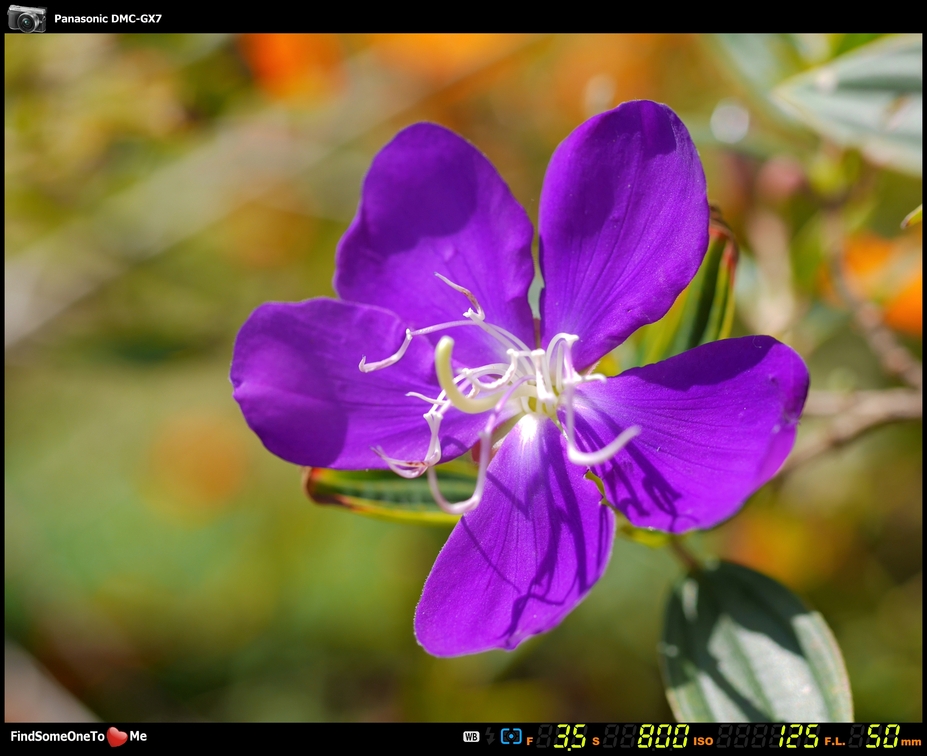Viewport: 927px width, 756px height.
Task: Click the purple flower photo
Action: [x=463, y=378]
